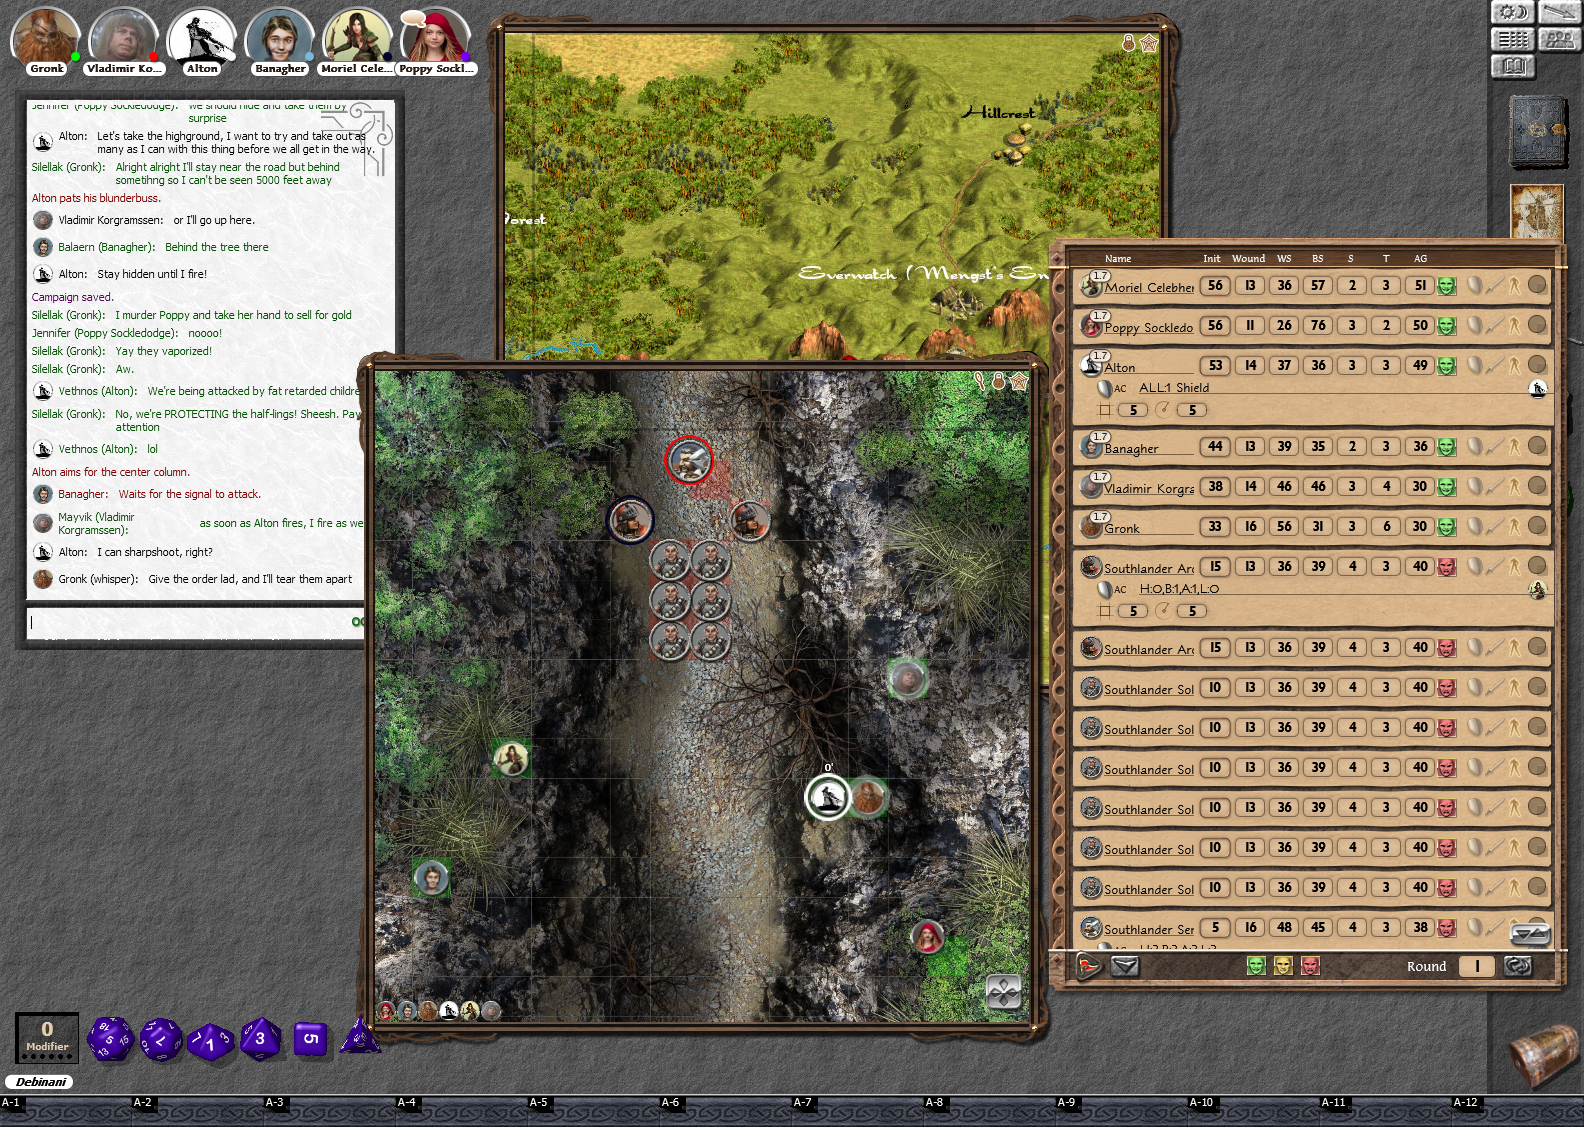Click the red hostile face filter
This screenshot has height=1127, width=1584.
click(1310, 966)
